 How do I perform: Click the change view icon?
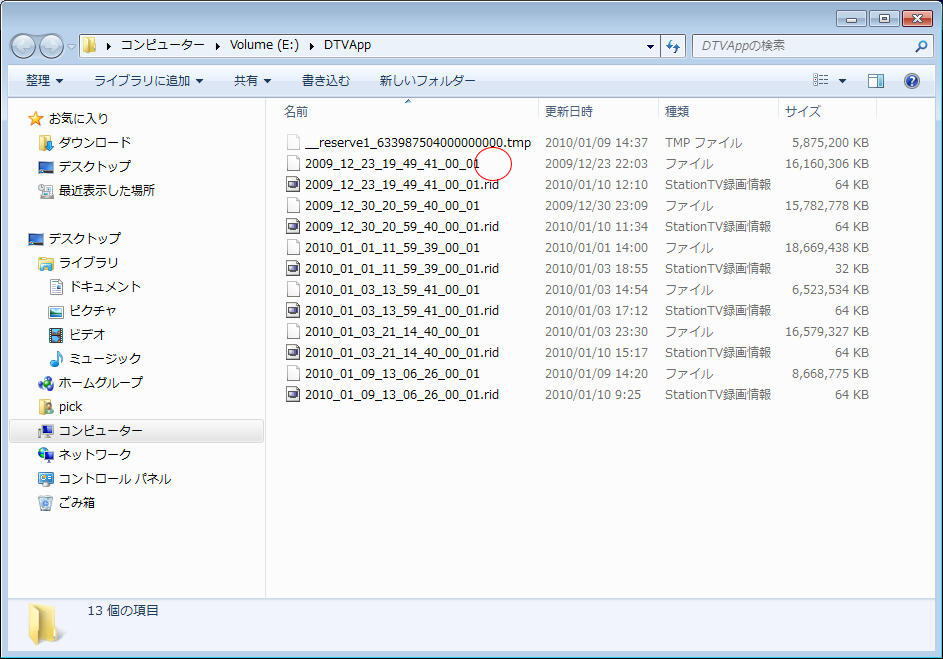point(820,80)
